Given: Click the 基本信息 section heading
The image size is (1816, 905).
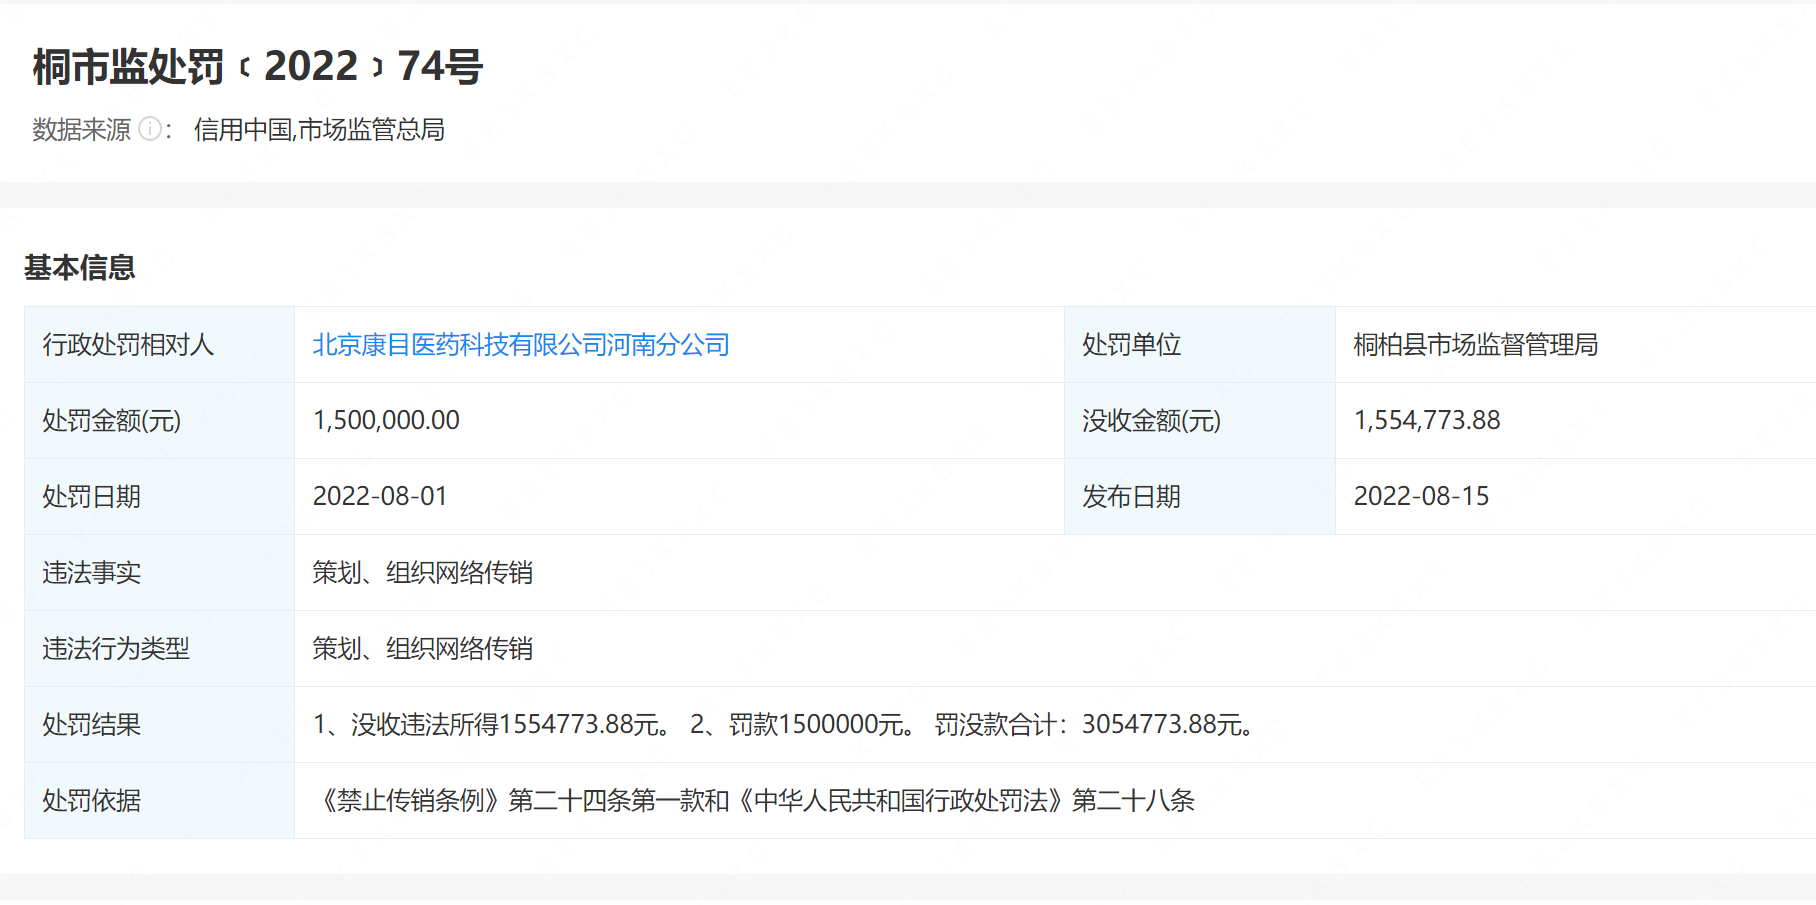Looking at the screenshot, I should click(80, 268).
